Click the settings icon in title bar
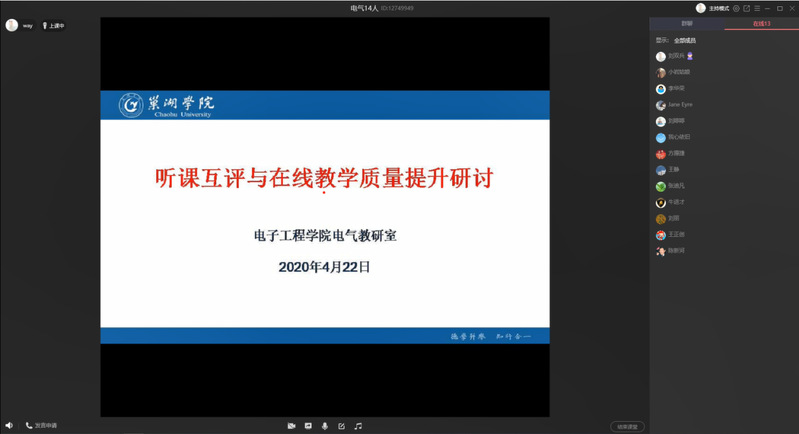799x434 pixels. (x=736, y=8)
